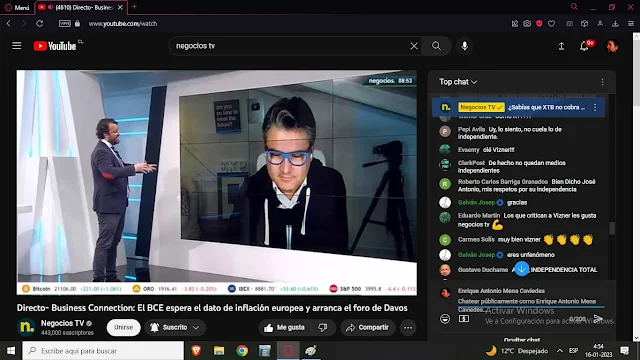Toggle the browser VPN badge
Screen dimensions: 640x360
pos(64,24)
